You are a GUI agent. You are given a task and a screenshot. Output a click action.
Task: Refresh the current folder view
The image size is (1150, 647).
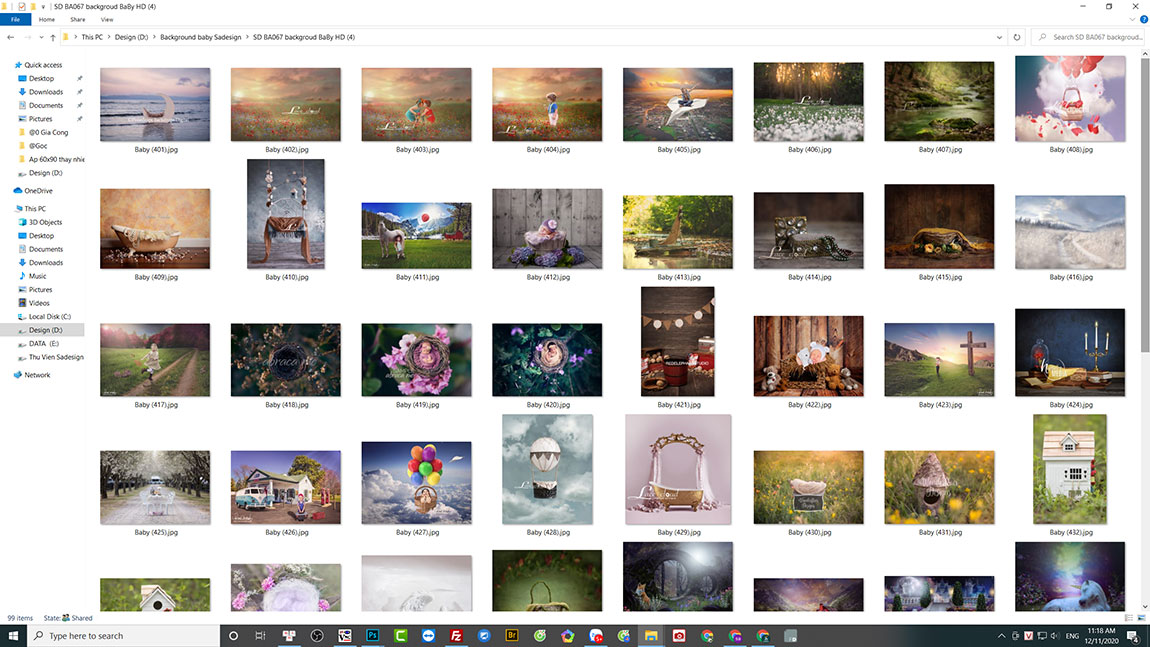tap(1017, 37)
